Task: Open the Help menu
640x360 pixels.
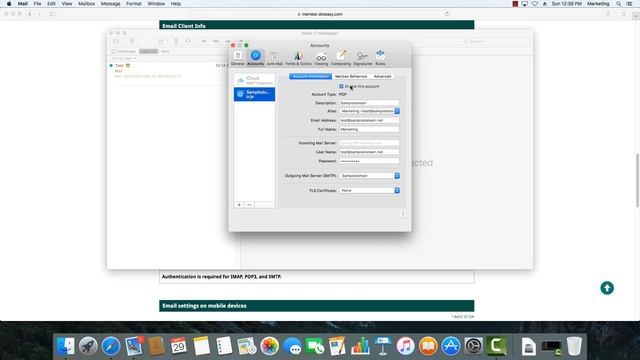Action: point(176,4)
